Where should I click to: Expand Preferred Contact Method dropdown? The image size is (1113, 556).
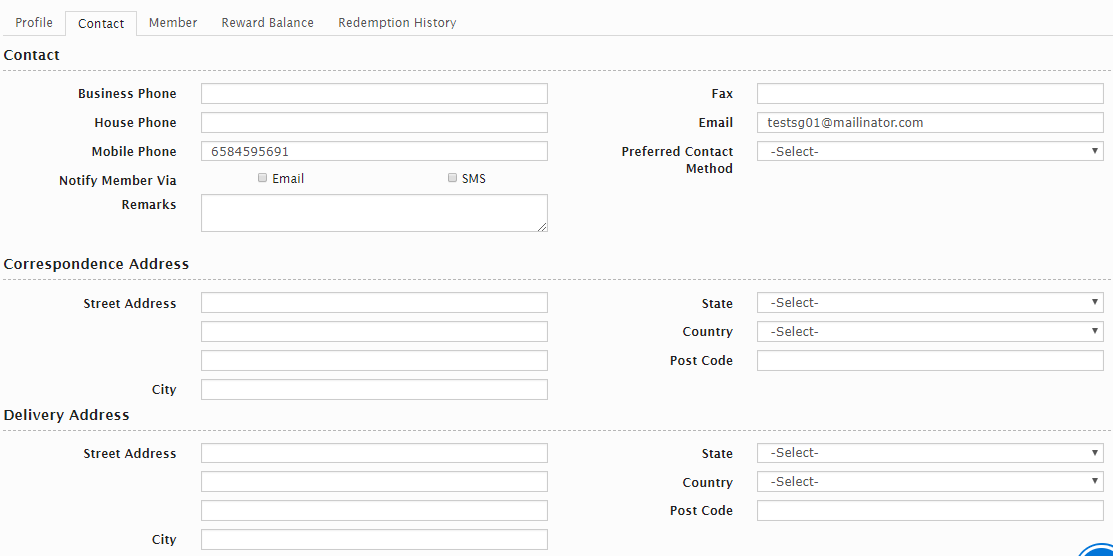pos(930,152)
